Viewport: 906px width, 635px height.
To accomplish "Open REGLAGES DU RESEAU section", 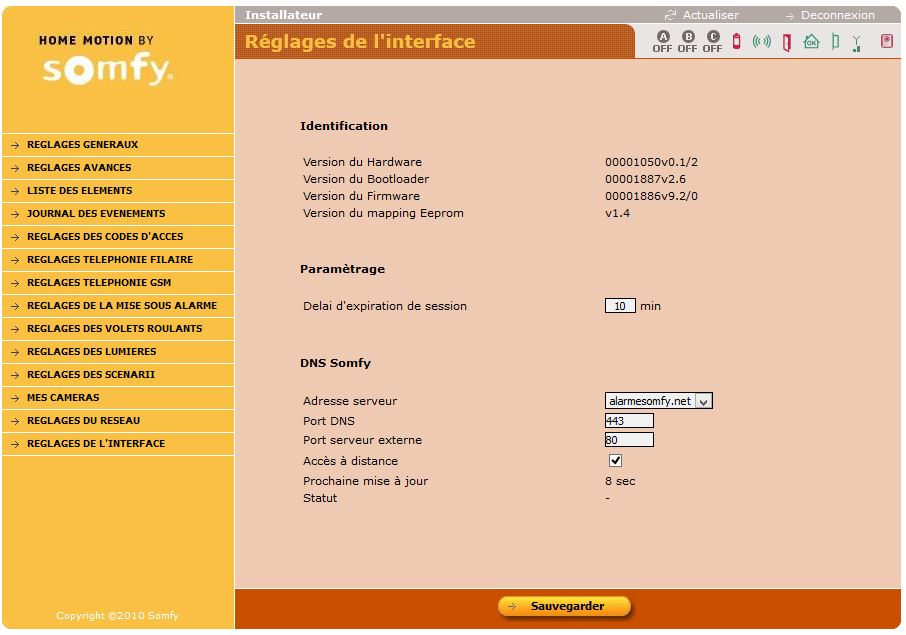I will tap(83, 421).
